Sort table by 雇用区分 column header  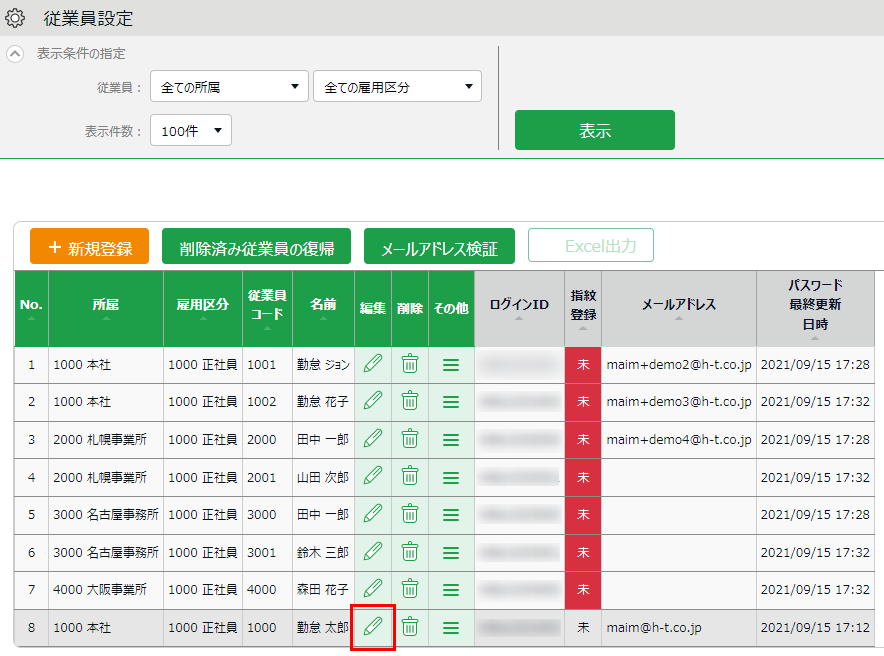pos(203,308)
